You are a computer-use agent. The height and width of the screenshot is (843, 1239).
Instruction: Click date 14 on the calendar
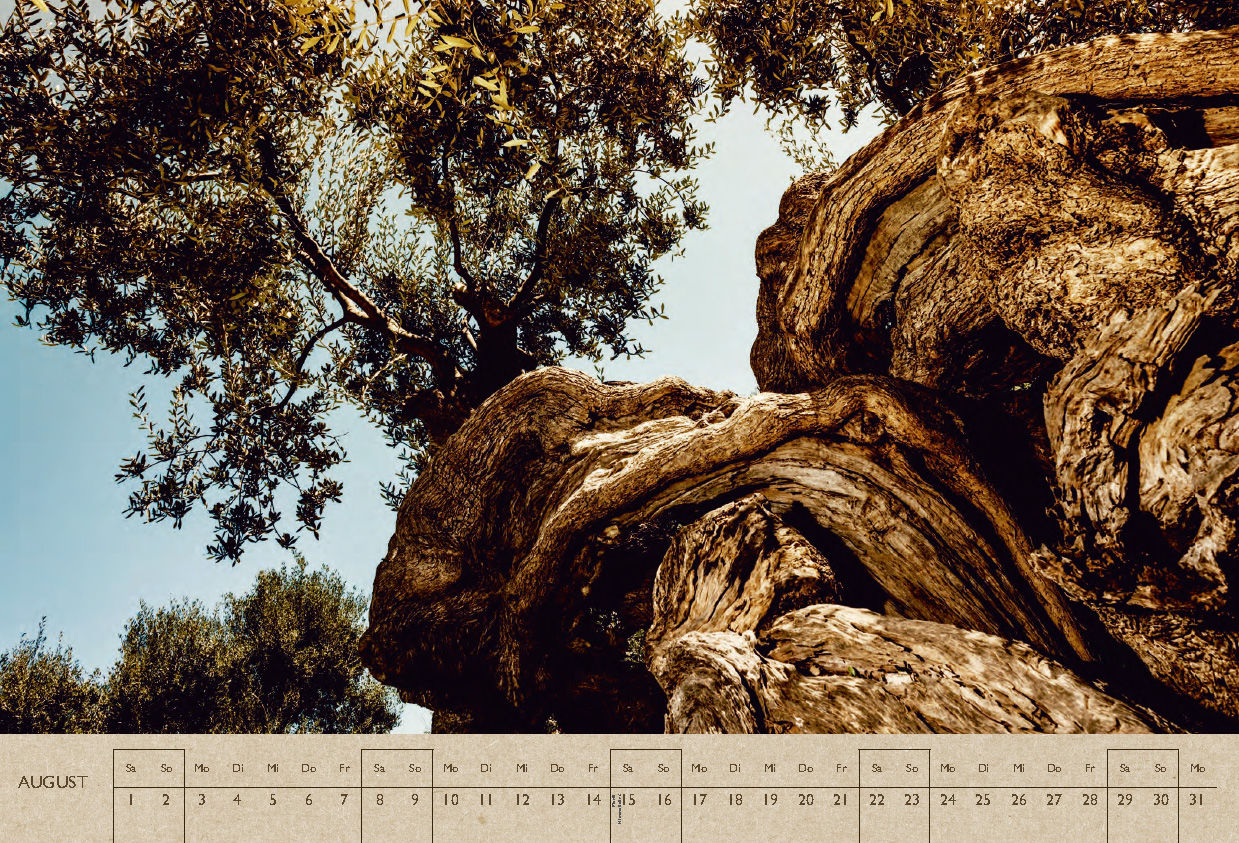point(593,800)
